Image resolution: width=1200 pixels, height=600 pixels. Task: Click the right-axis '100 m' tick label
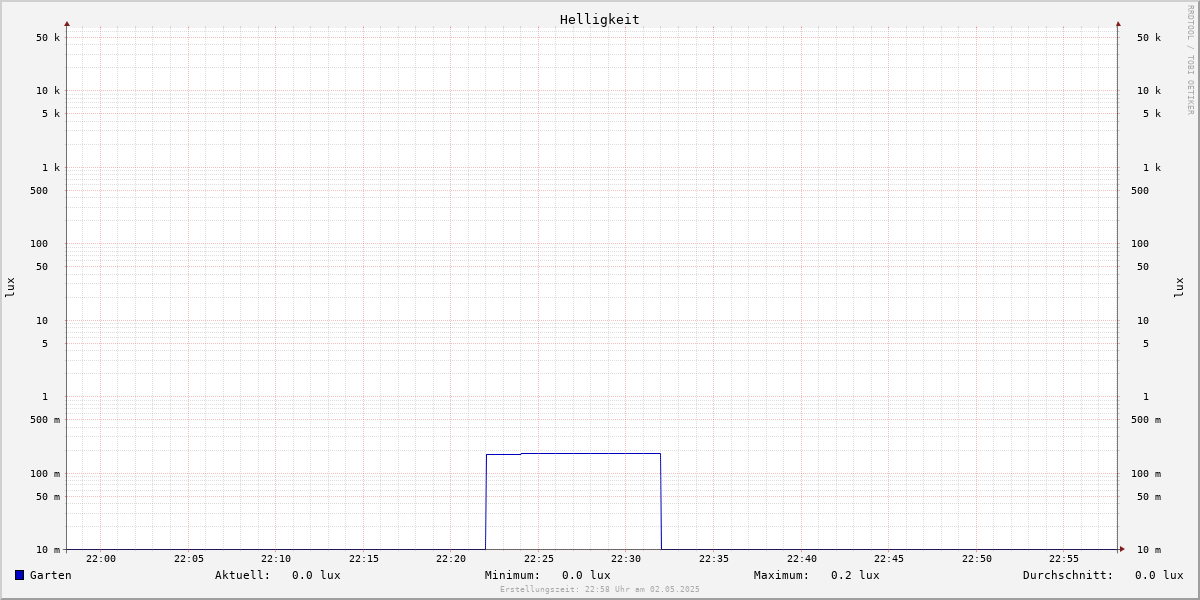[x=1146, y=474]
